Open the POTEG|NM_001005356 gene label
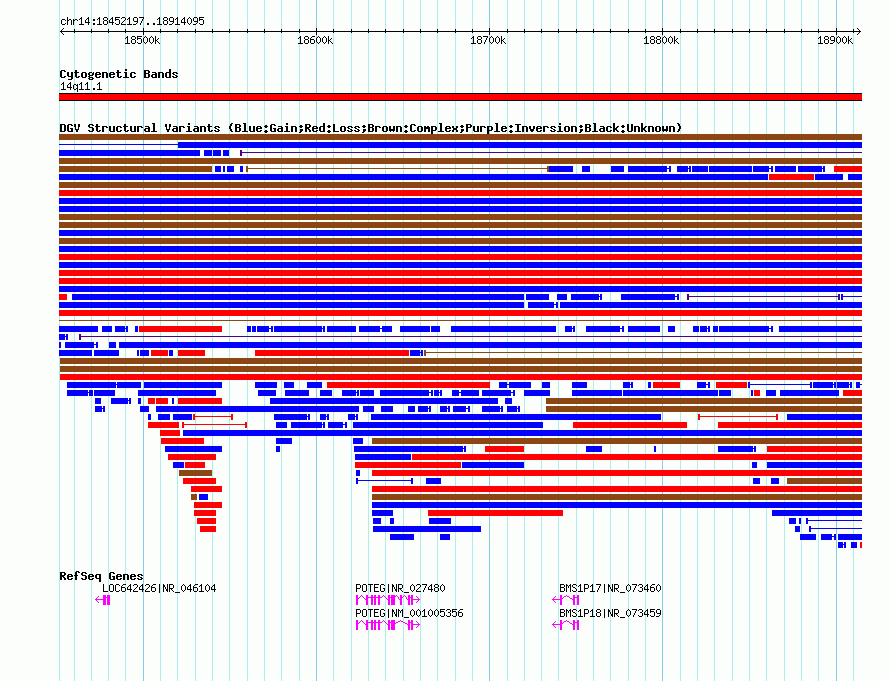Viewport: 890px width, 681px height. [x=409, y=613]
